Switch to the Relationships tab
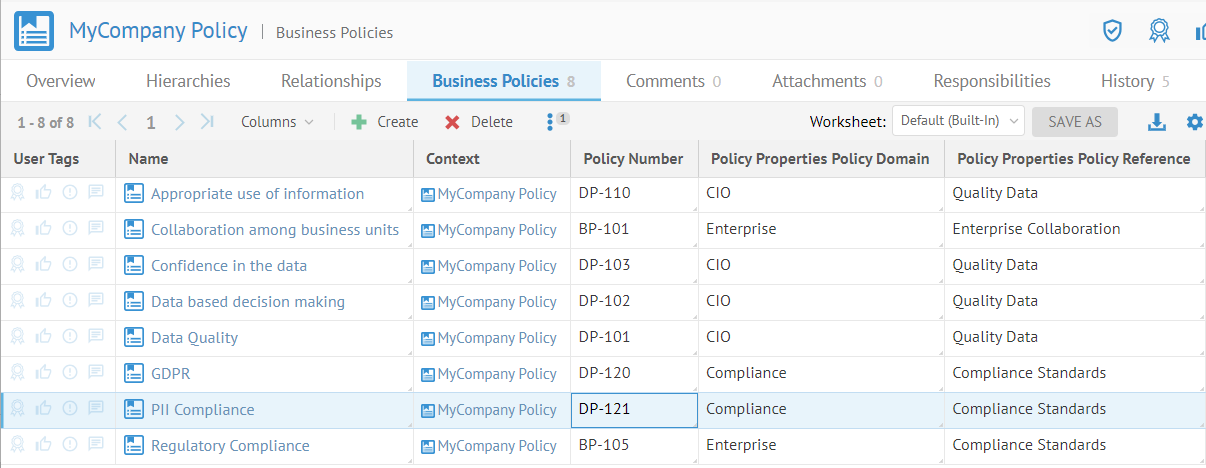 (331, 81)
